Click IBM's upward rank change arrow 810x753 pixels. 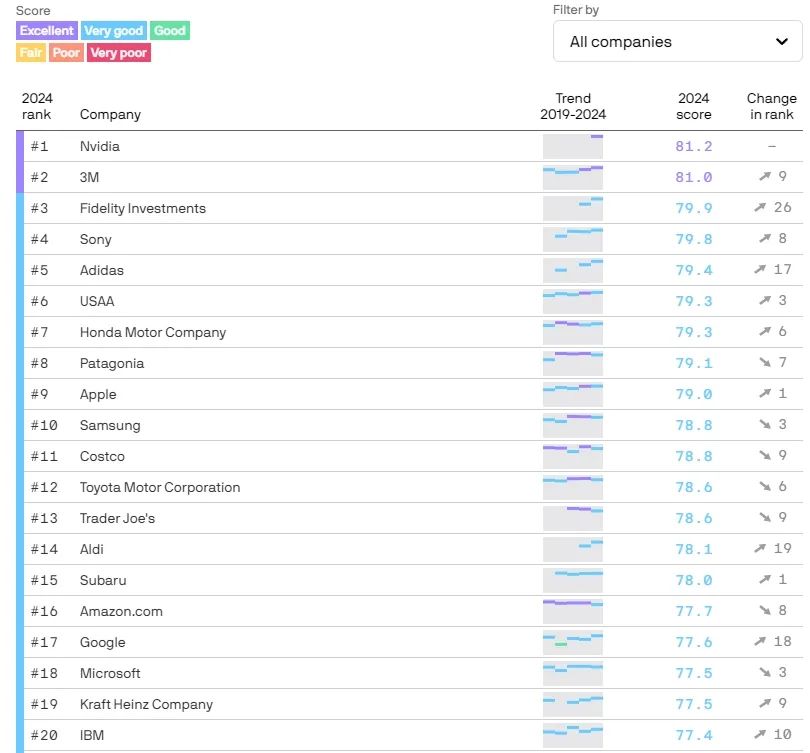759,734
